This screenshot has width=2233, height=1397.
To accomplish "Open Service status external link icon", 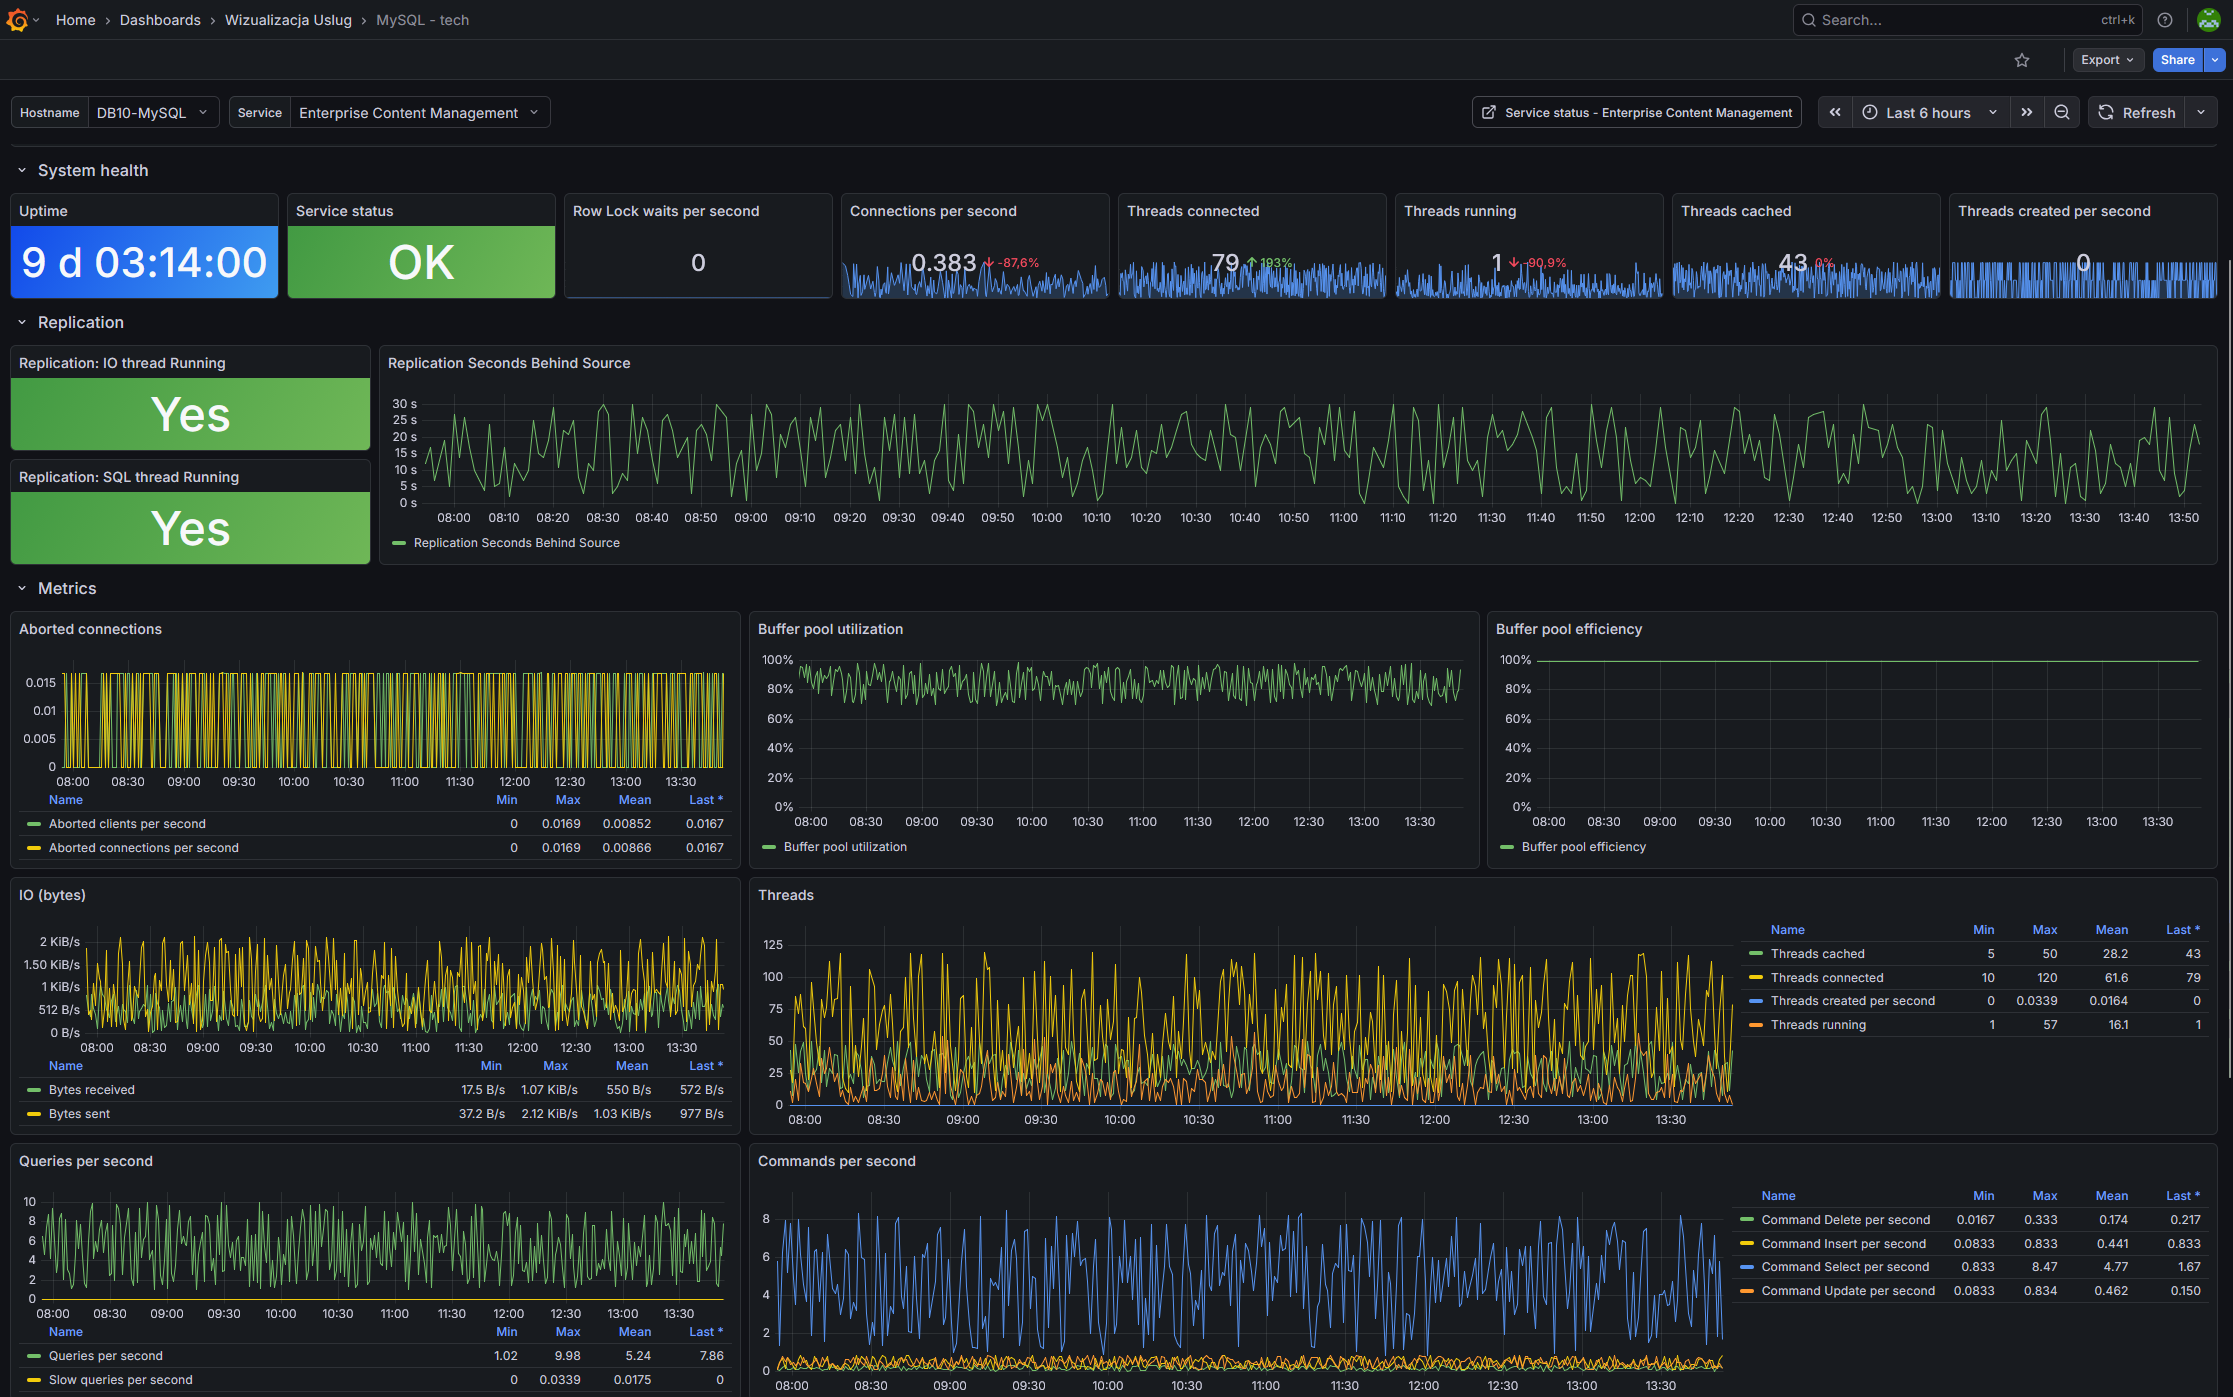I will (x=1489, y=113).
